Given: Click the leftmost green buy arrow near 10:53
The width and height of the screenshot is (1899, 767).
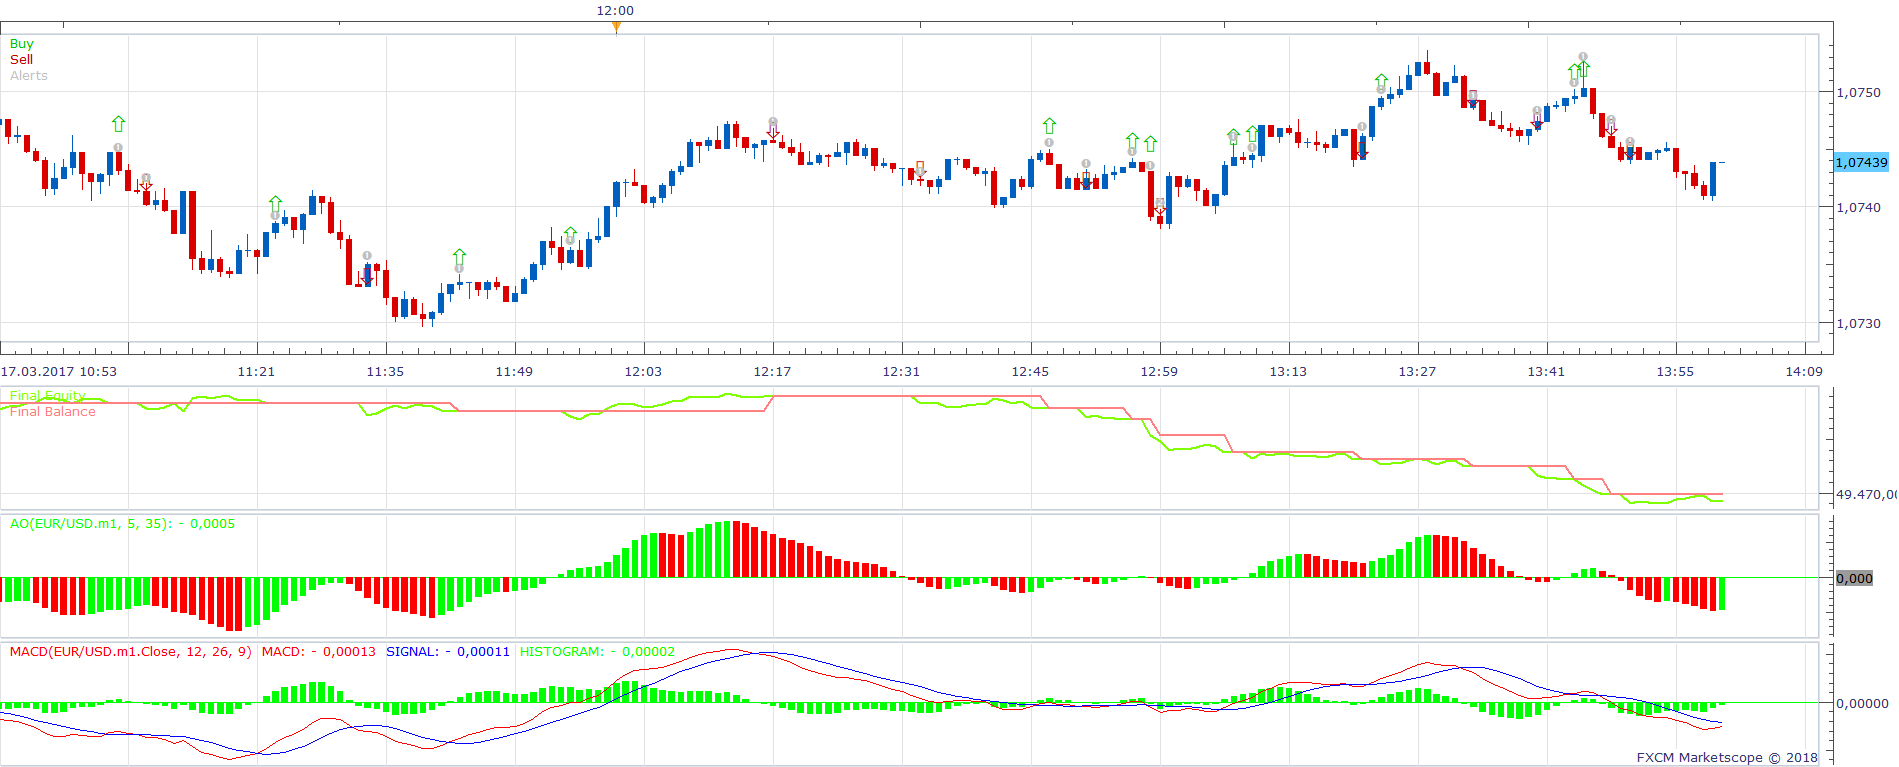Looking at the screenshot, I should click(119, 124).
